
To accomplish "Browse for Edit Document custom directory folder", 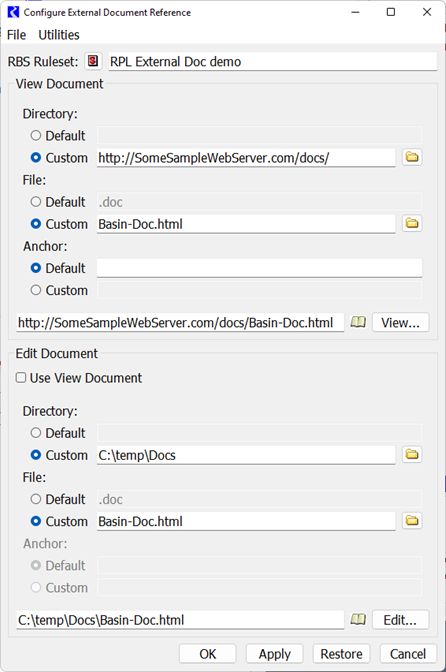I will click(412, 454).
